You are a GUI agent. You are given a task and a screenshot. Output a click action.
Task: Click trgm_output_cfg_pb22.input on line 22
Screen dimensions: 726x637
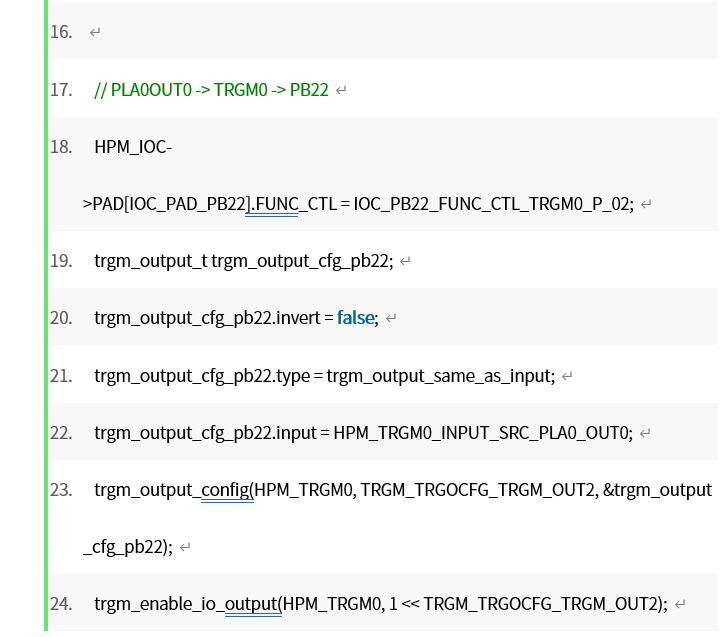205,433
